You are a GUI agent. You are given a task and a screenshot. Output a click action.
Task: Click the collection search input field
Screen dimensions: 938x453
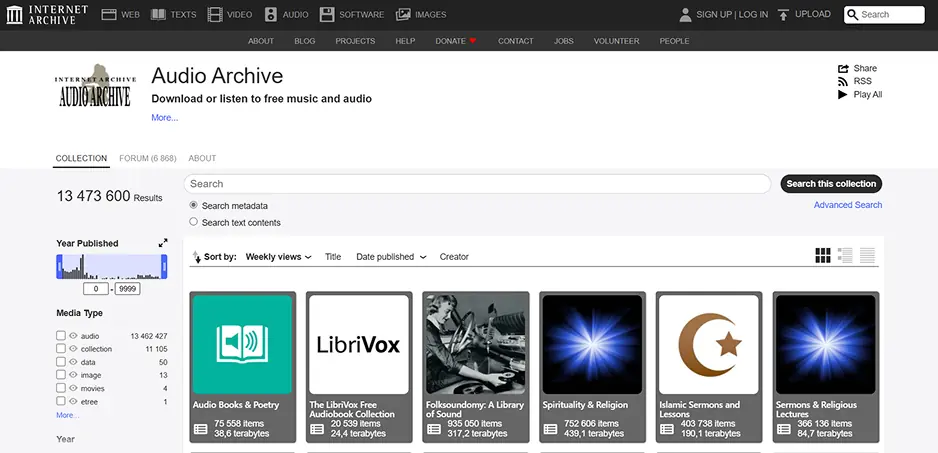[477, 184]
